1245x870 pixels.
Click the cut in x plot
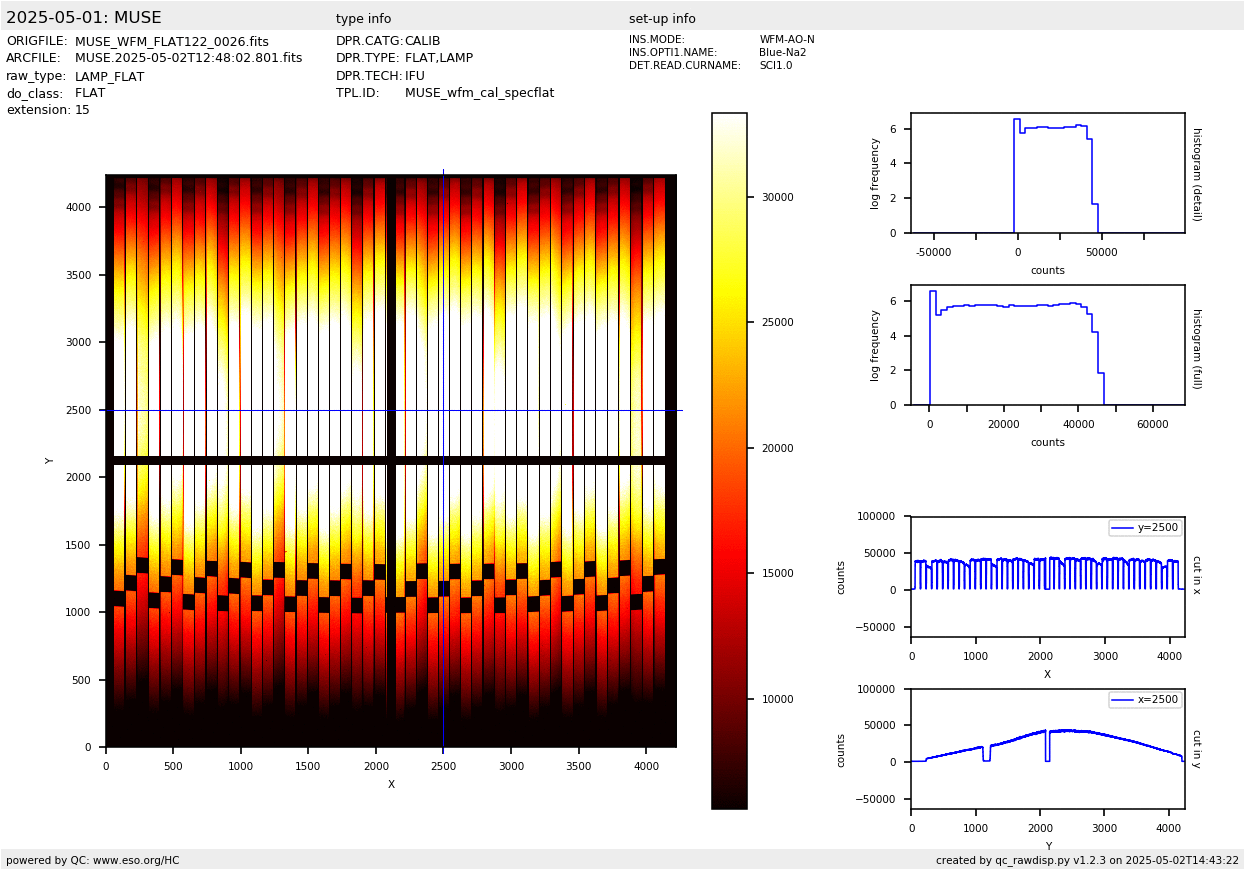pos(1047,577)
